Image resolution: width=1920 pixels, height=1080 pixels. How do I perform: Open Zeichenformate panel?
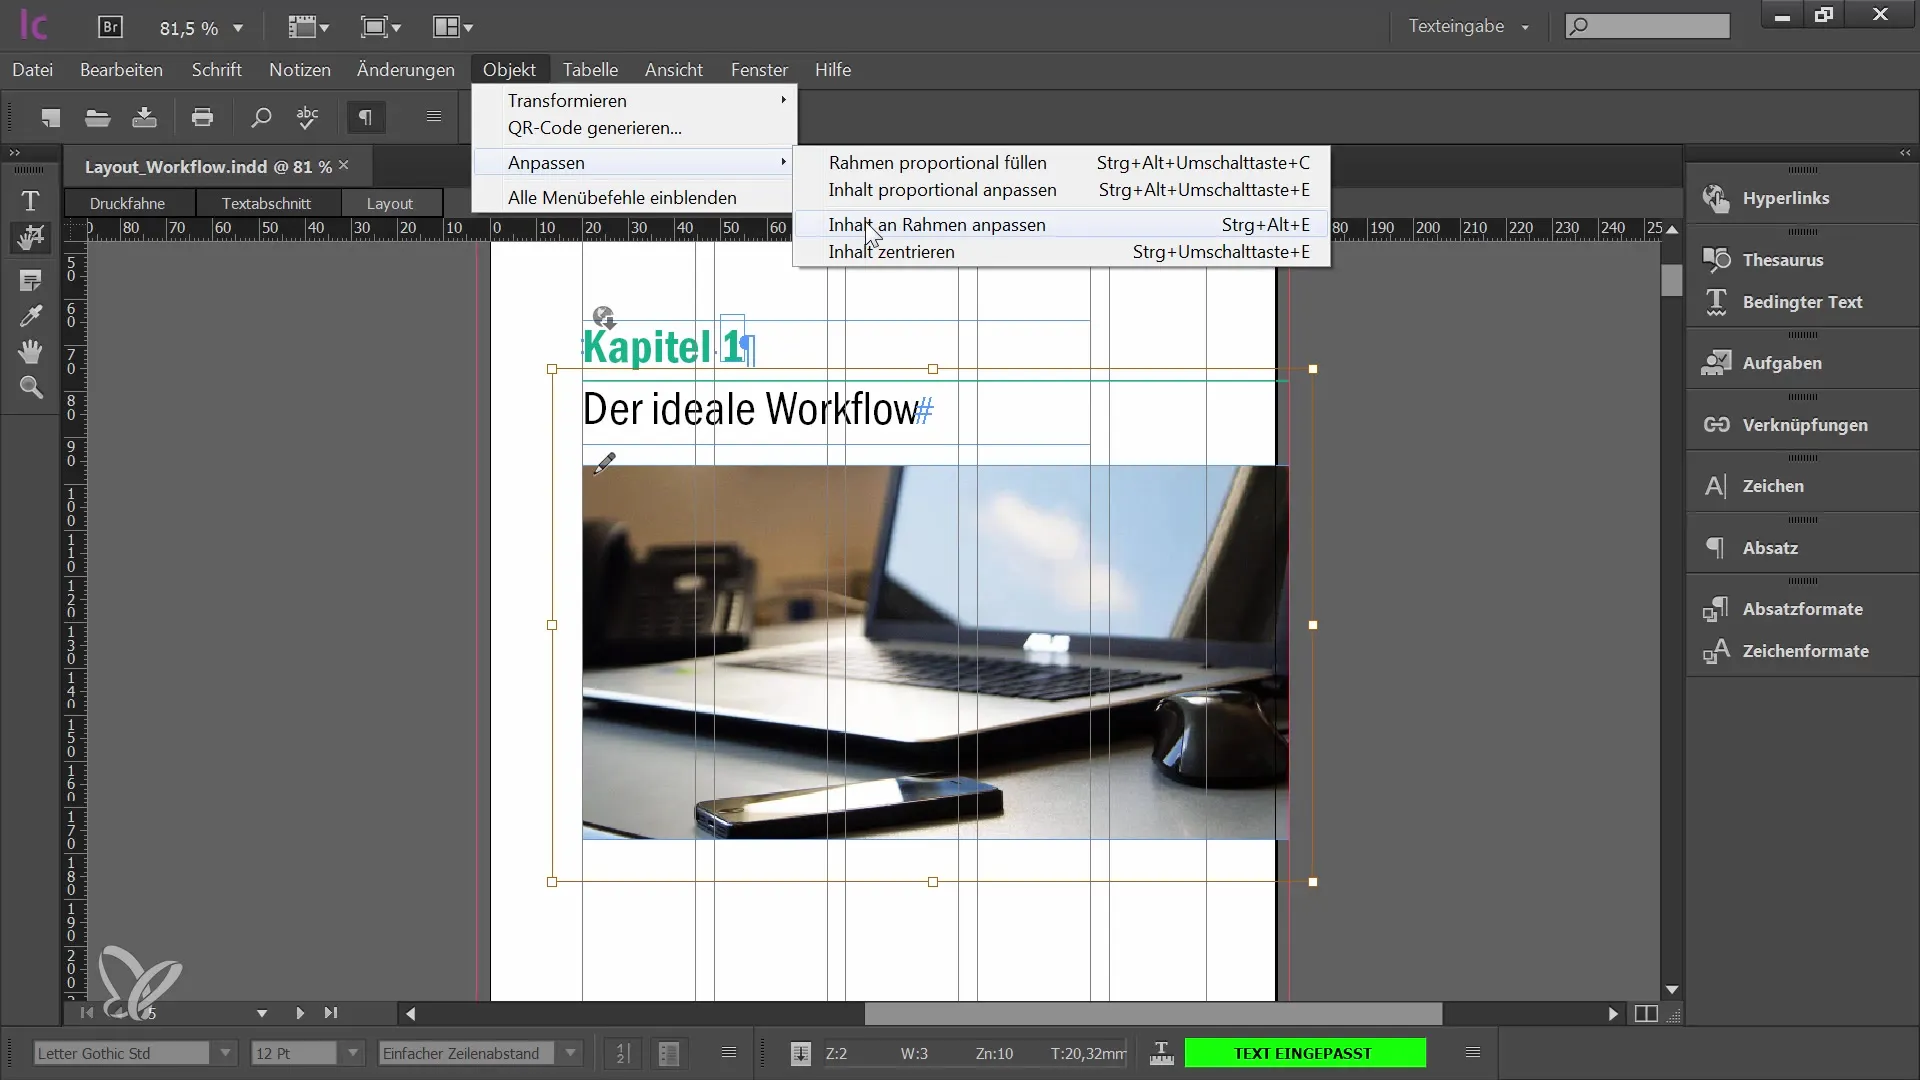click(1805, 650)
